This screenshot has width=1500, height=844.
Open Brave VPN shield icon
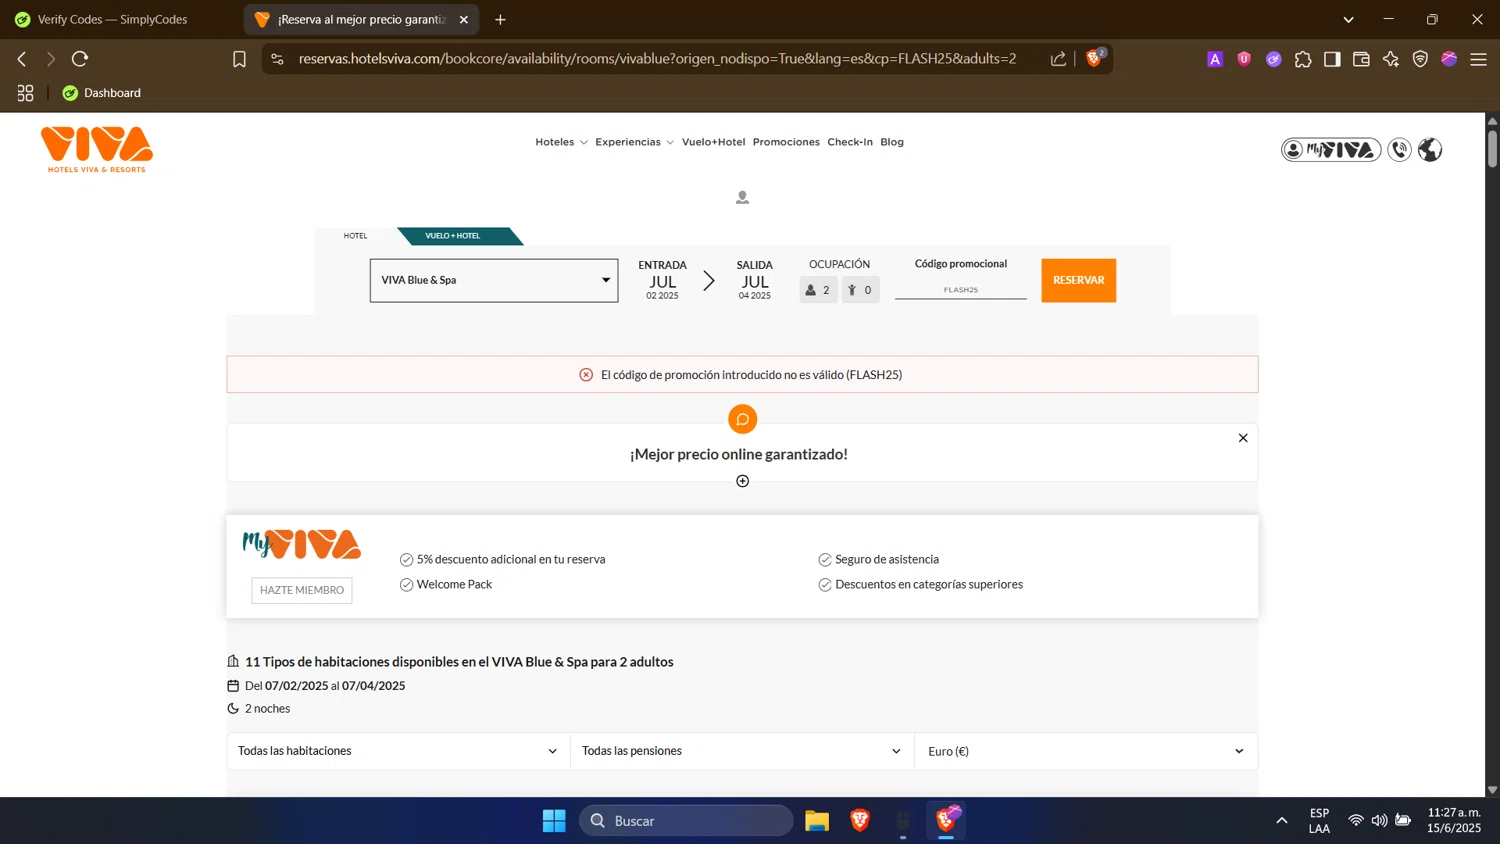(1420, 59)
